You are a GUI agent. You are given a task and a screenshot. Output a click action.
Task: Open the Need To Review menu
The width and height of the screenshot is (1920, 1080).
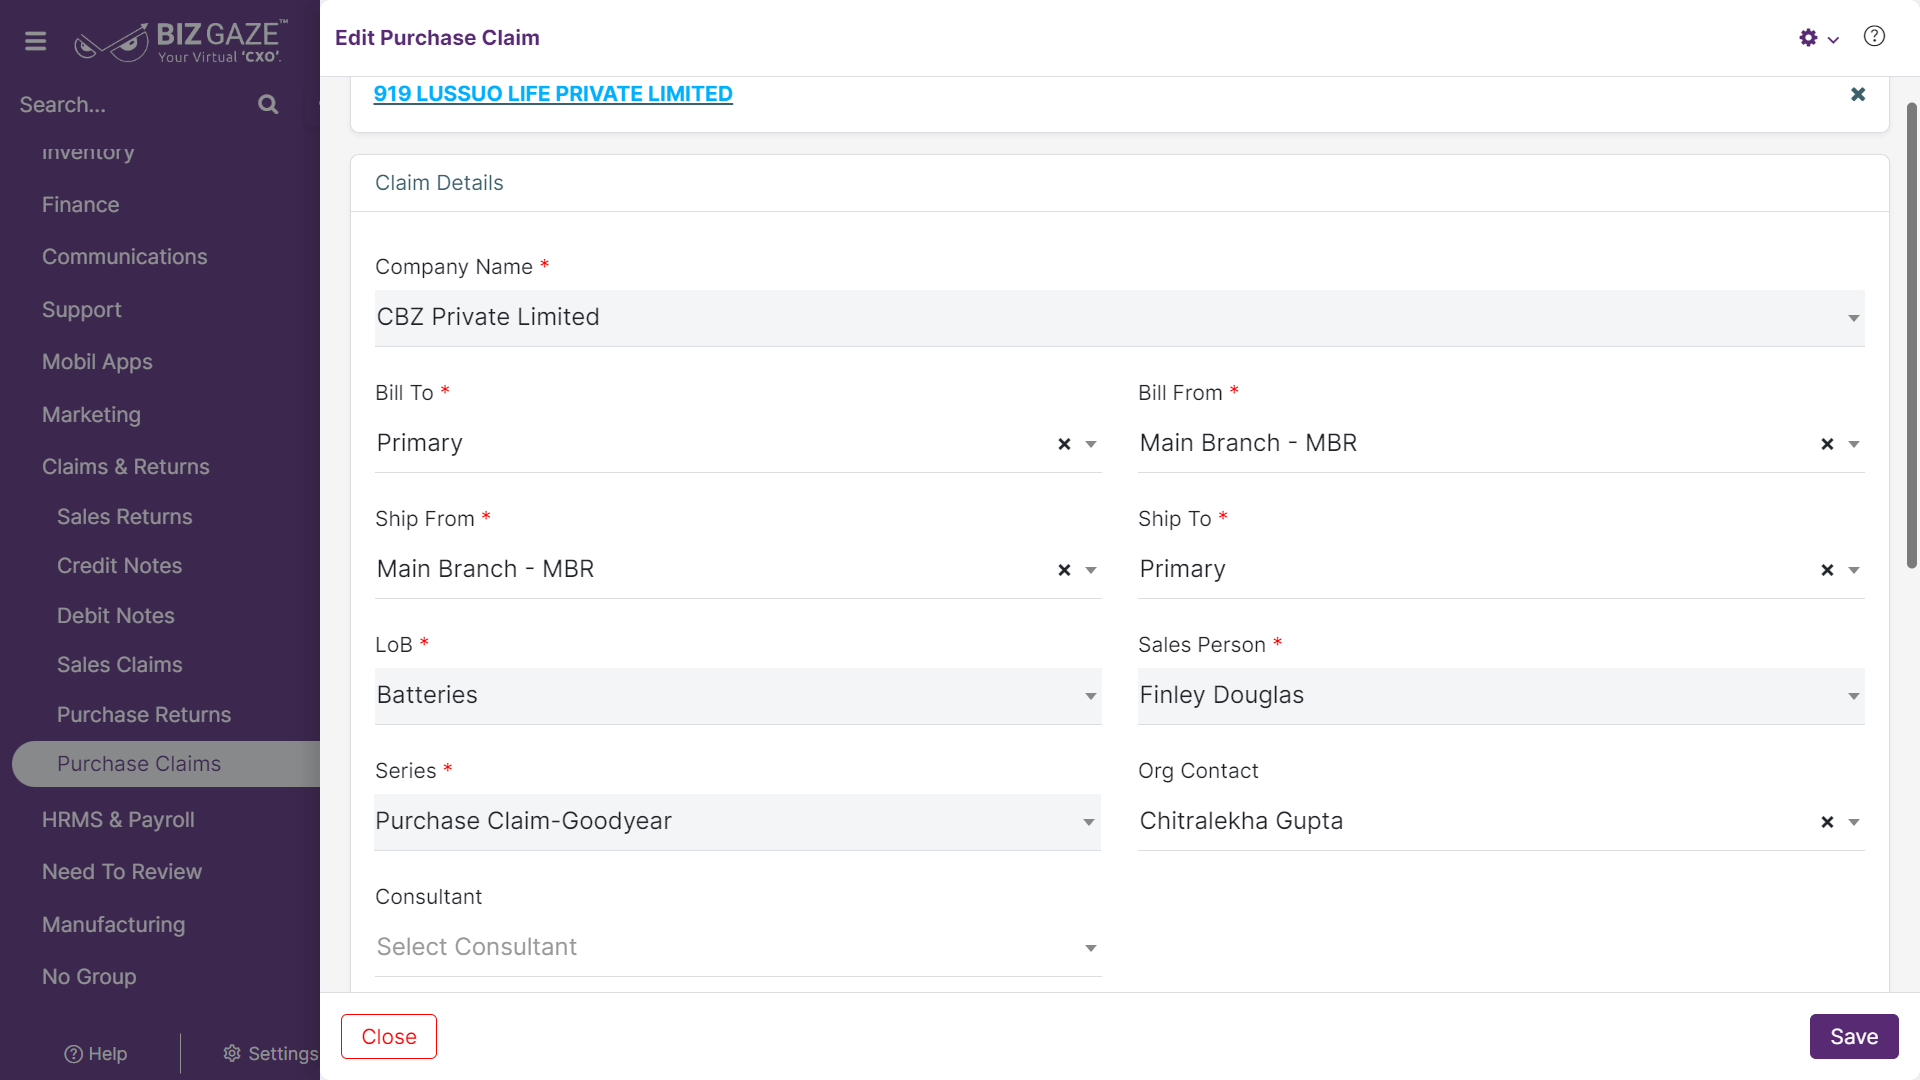(121, 872)
